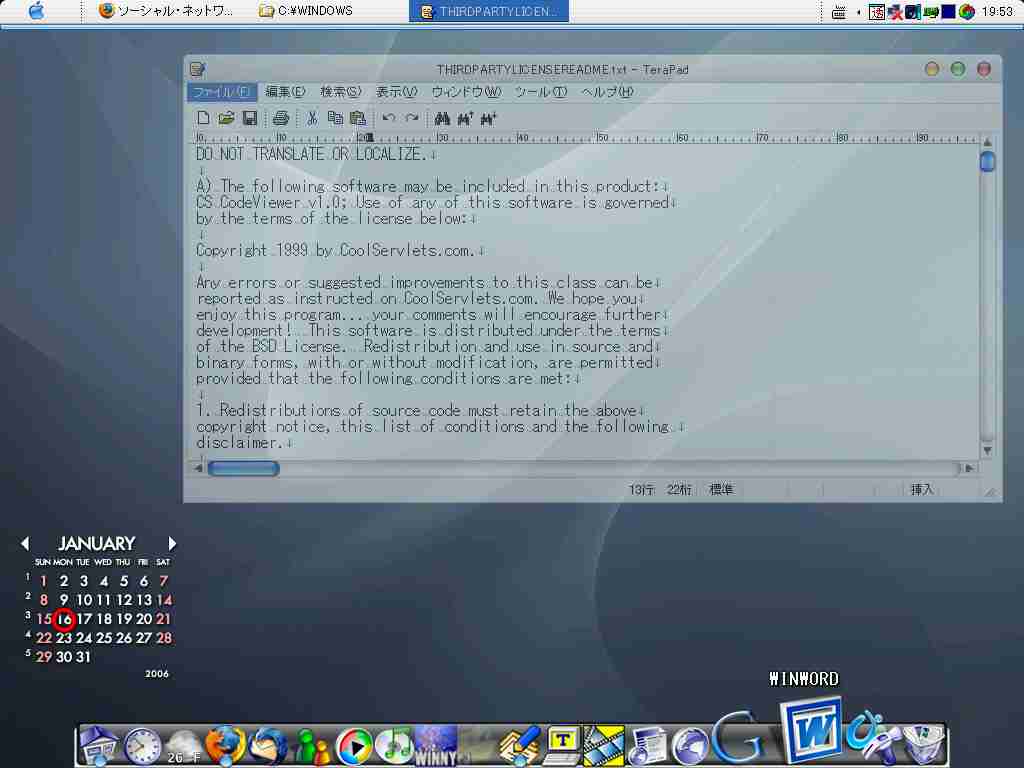The height and width of the screenshot is (768, 1024).
Task: Click the 13行 line indicator
Action: click(x=641, y=490)
